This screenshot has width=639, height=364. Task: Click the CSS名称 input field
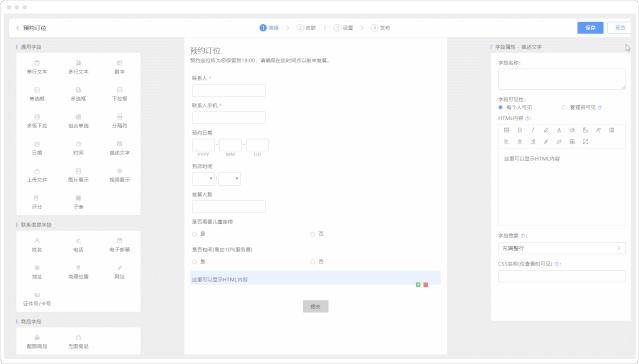[561, 276]
